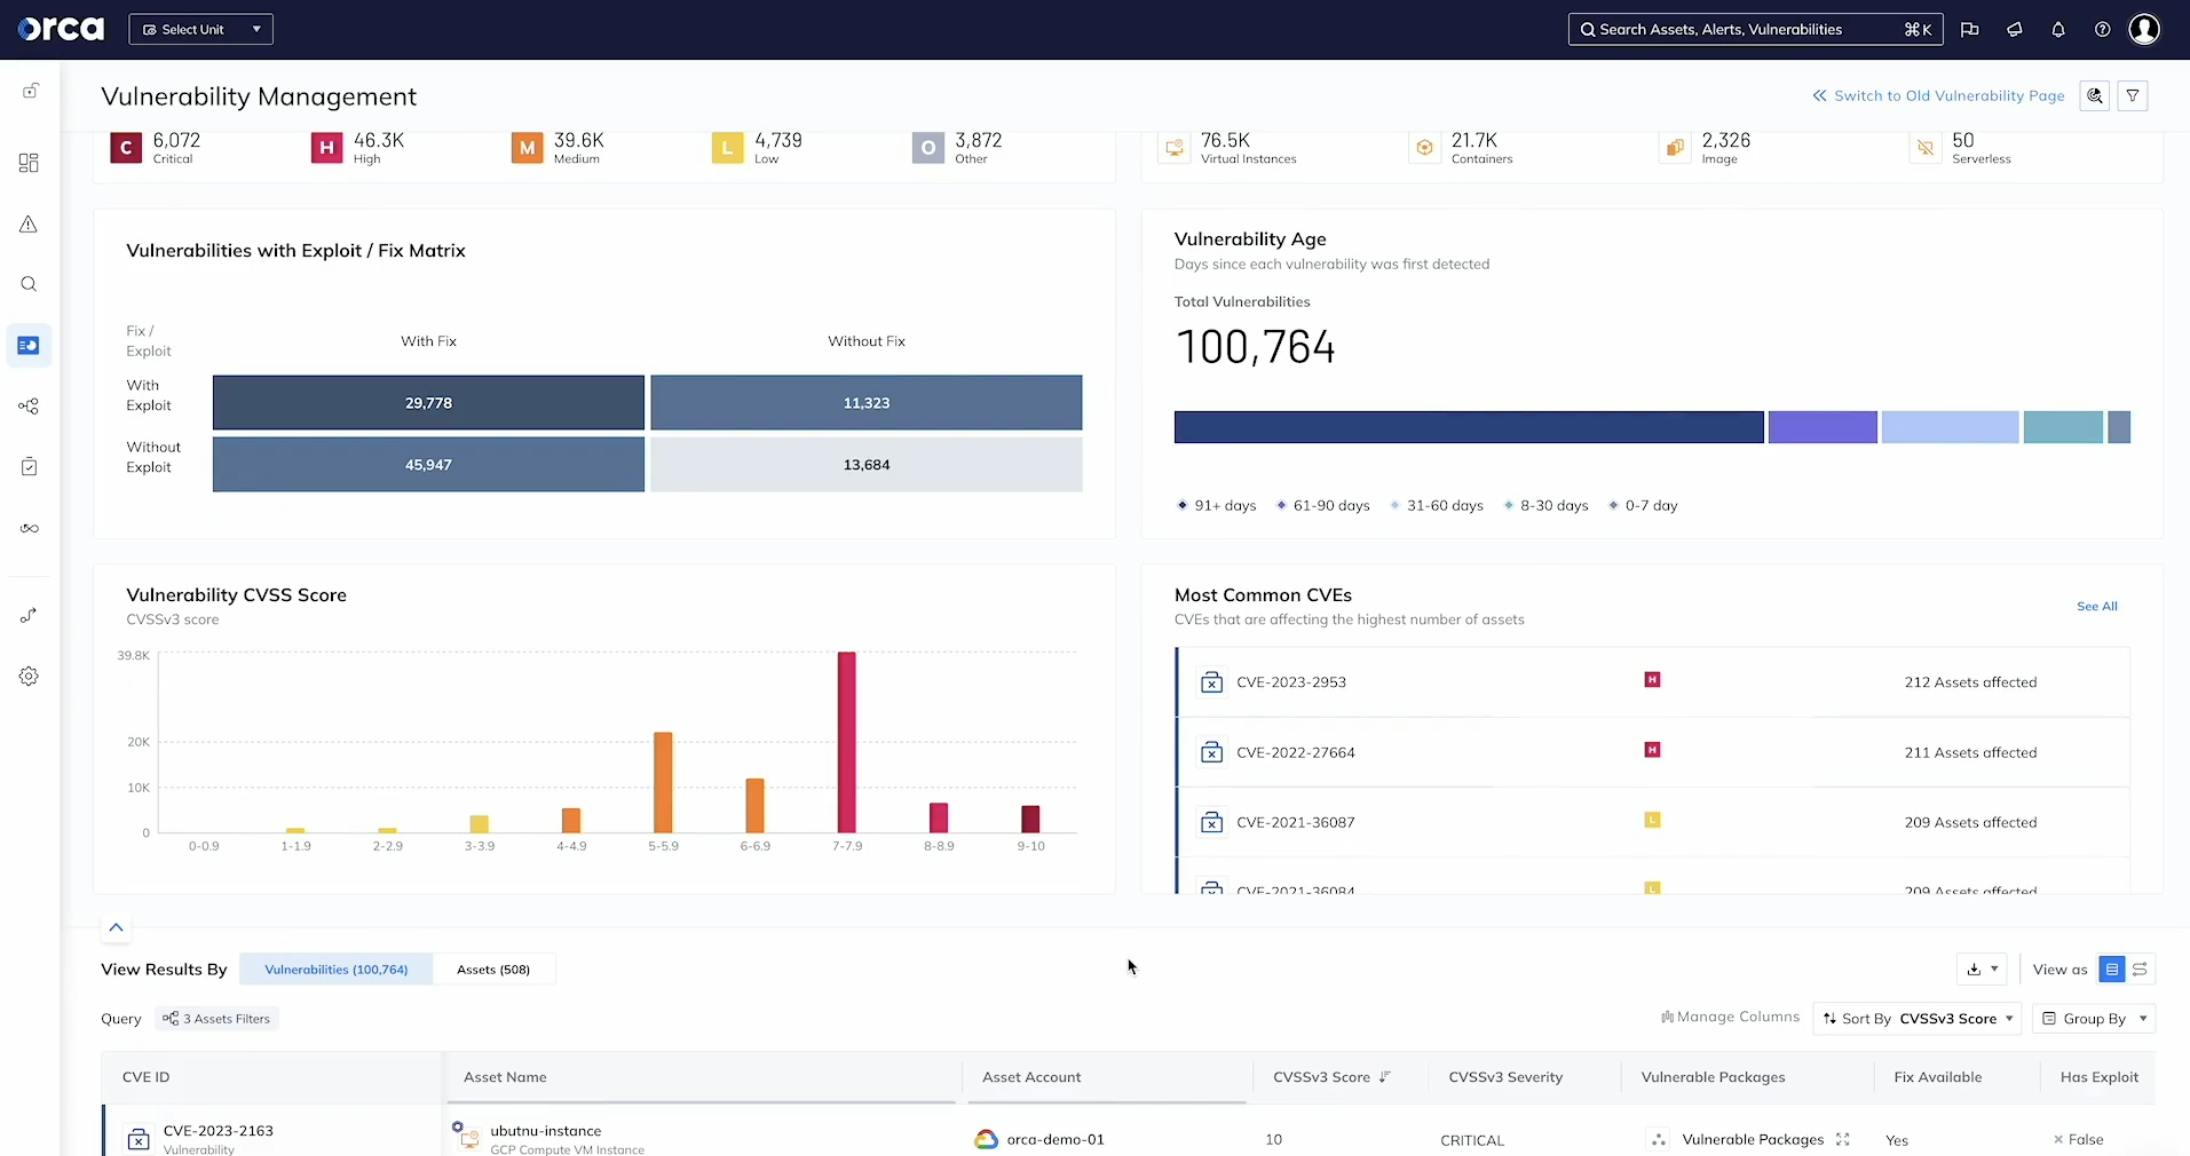Click the alerts triangle icon in sidebar
This screenshot has width=2190, height=1156.
pos(28,224)
